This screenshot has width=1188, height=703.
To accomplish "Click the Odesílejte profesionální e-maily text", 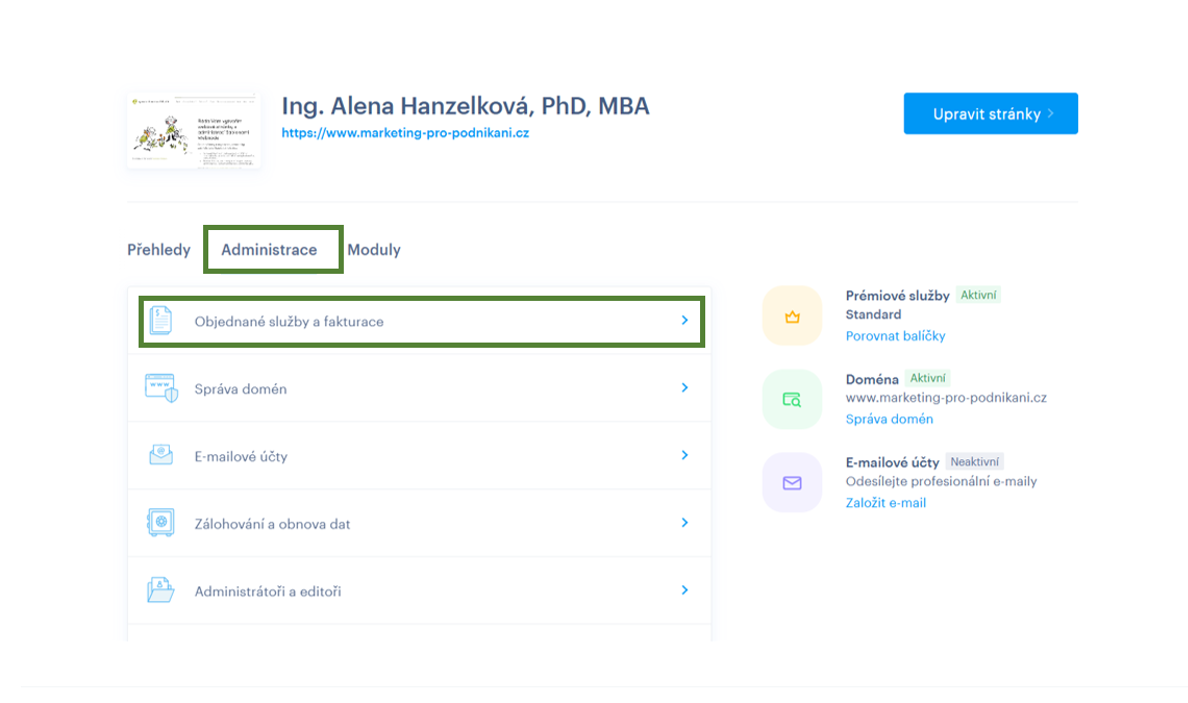I will 941,481.
